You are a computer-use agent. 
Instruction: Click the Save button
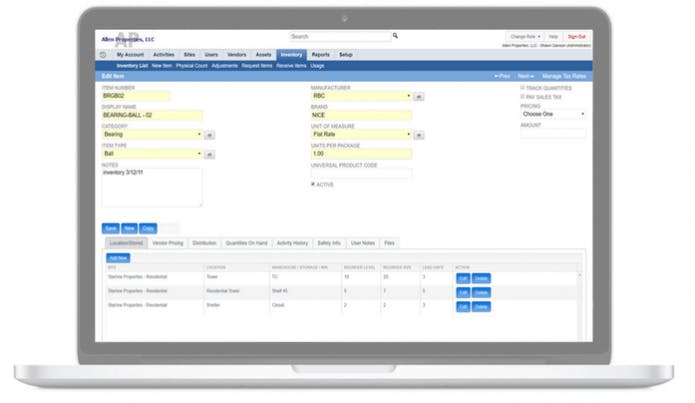110,228
